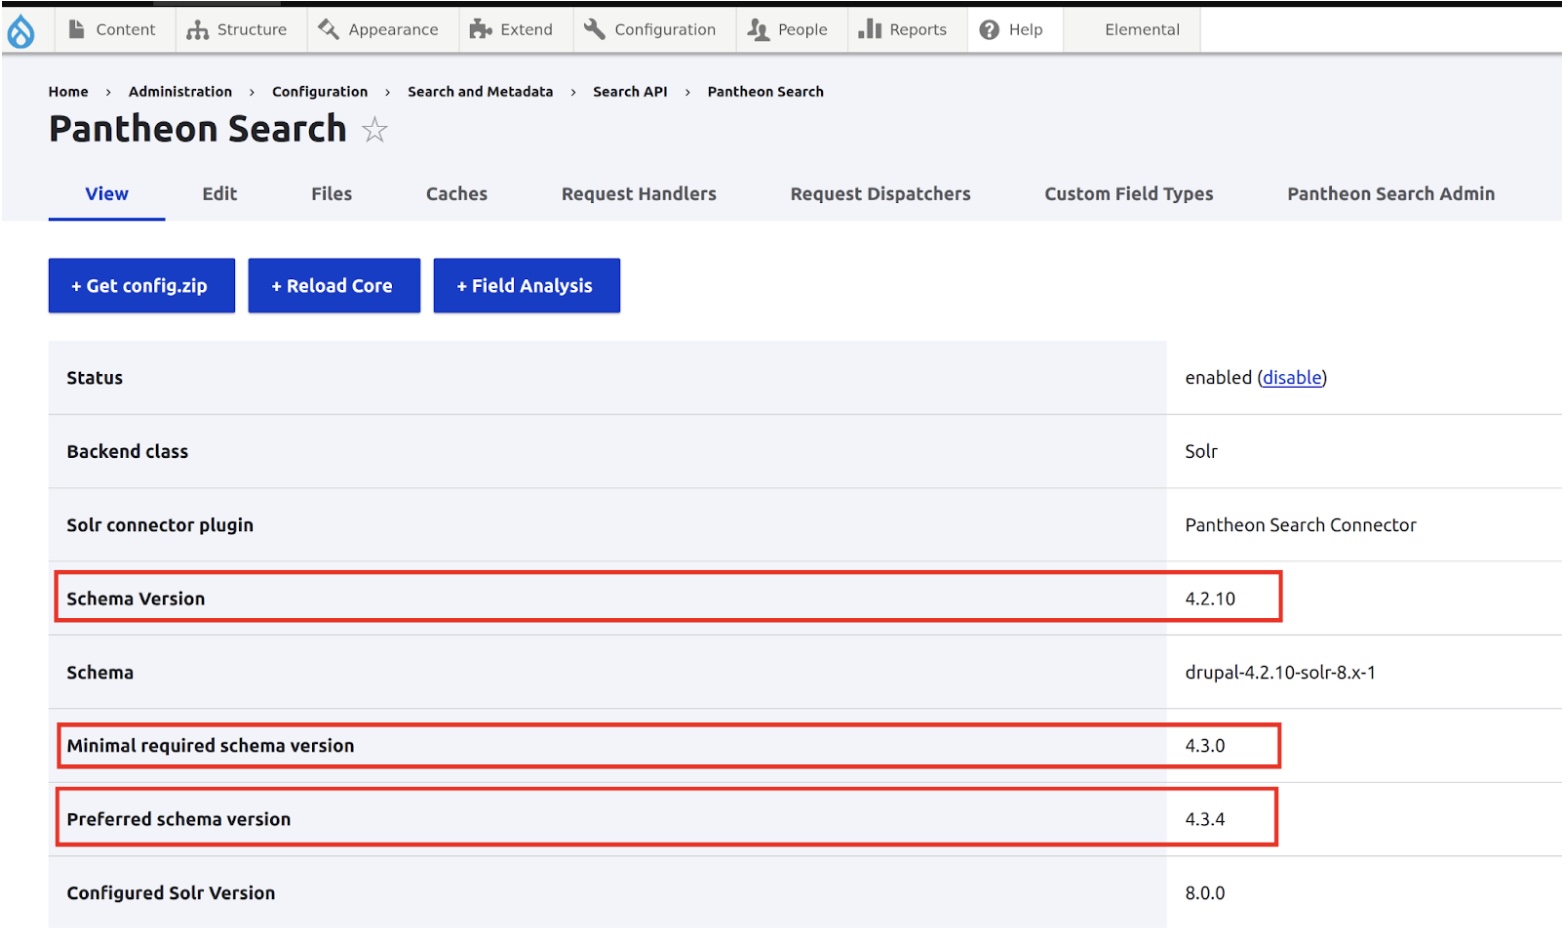The width and height of the screenshot is (1568, 928).
Task: Click the Reports bar chart icon
Action: [x=870, y=29]
